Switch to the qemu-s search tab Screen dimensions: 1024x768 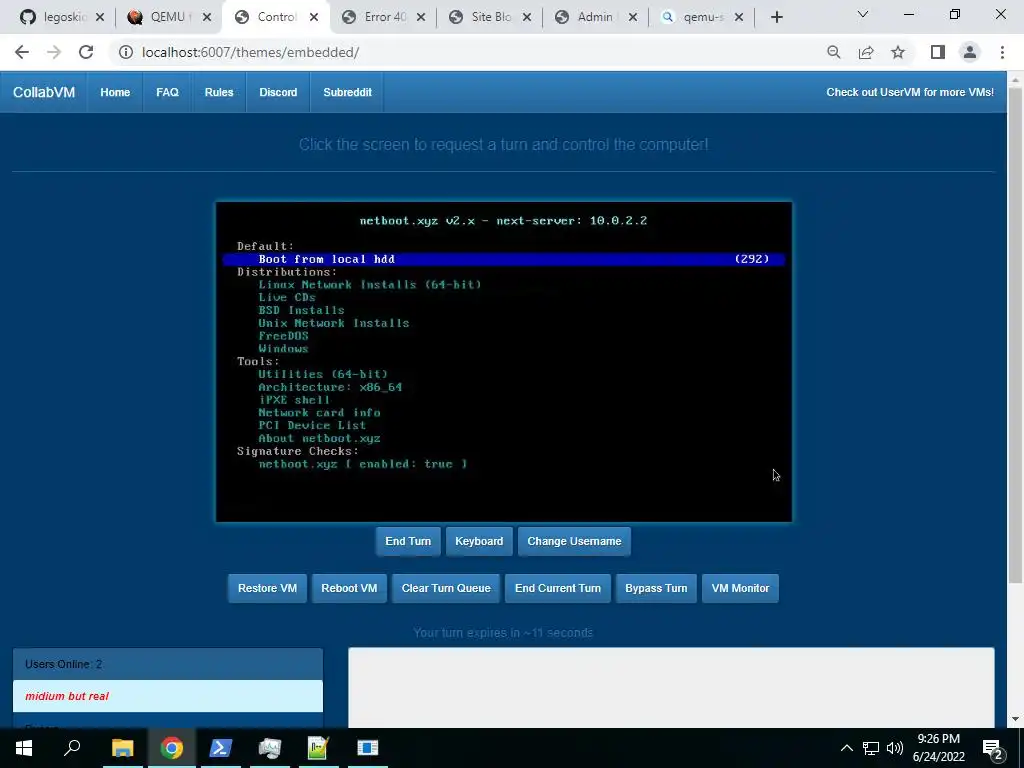click(x=699, y=17)
